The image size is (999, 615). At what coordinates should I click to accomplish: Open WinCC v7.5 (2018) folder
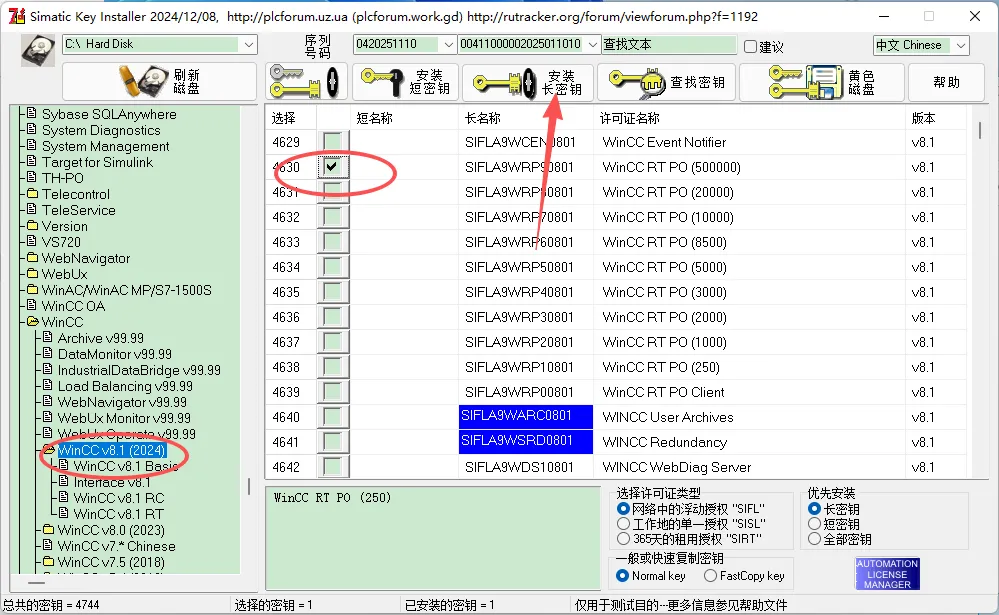pos(111,562)
